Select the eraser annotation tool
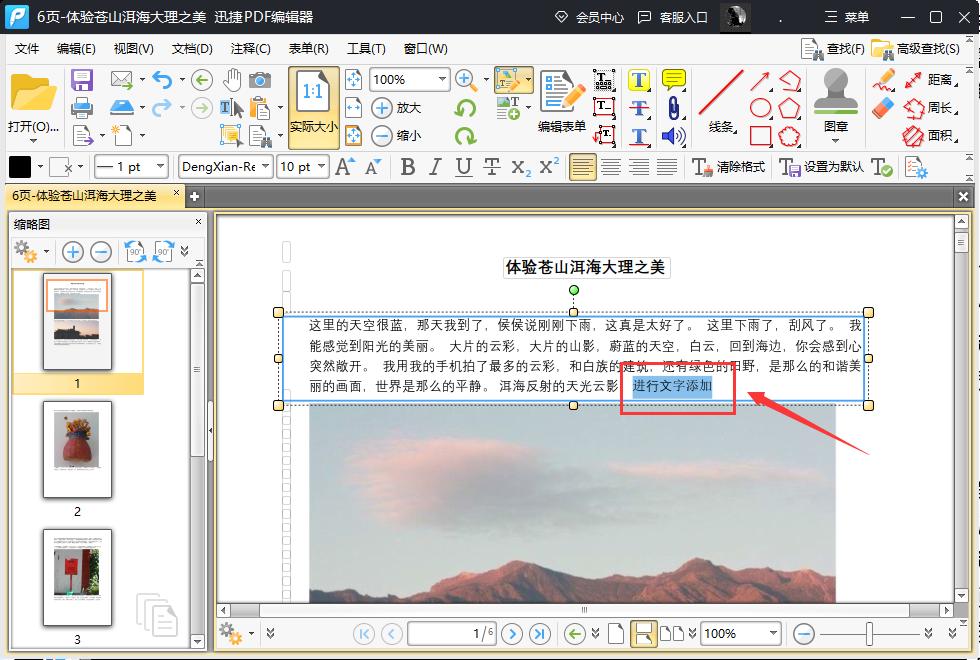980x660 pixels. [x=884, y=106]
